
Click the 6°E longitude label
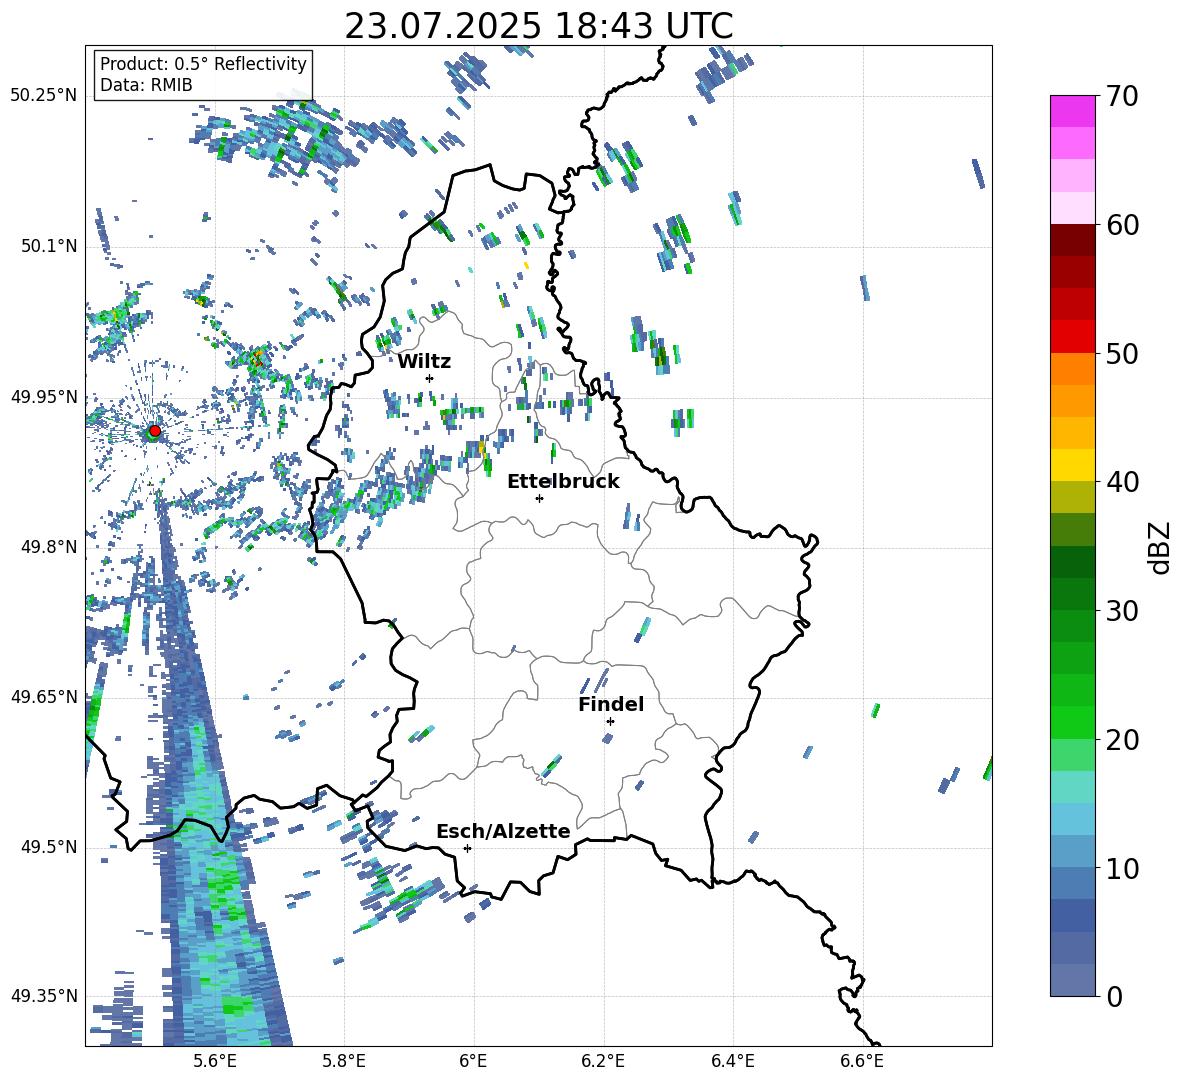point(473,1062)
